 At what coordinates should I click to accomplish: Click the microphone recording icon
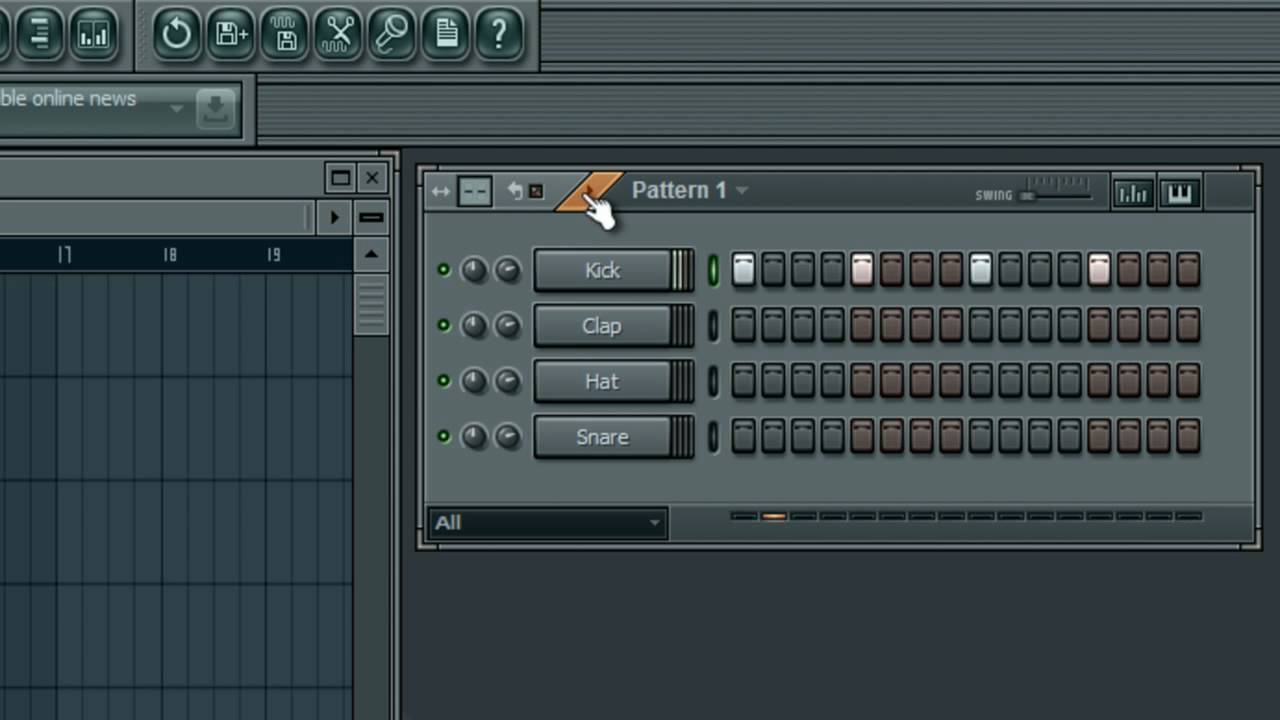coord(392,34)
